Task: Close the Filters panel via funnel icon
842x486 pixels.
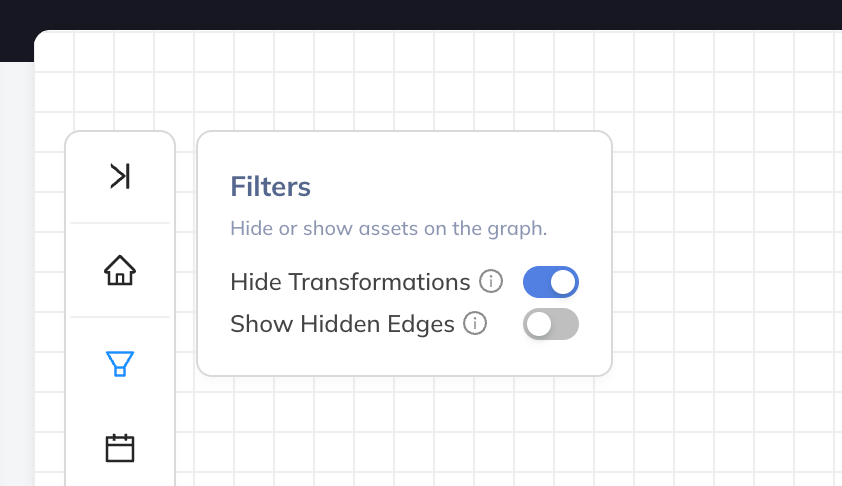Action: (x=120, y=364)
